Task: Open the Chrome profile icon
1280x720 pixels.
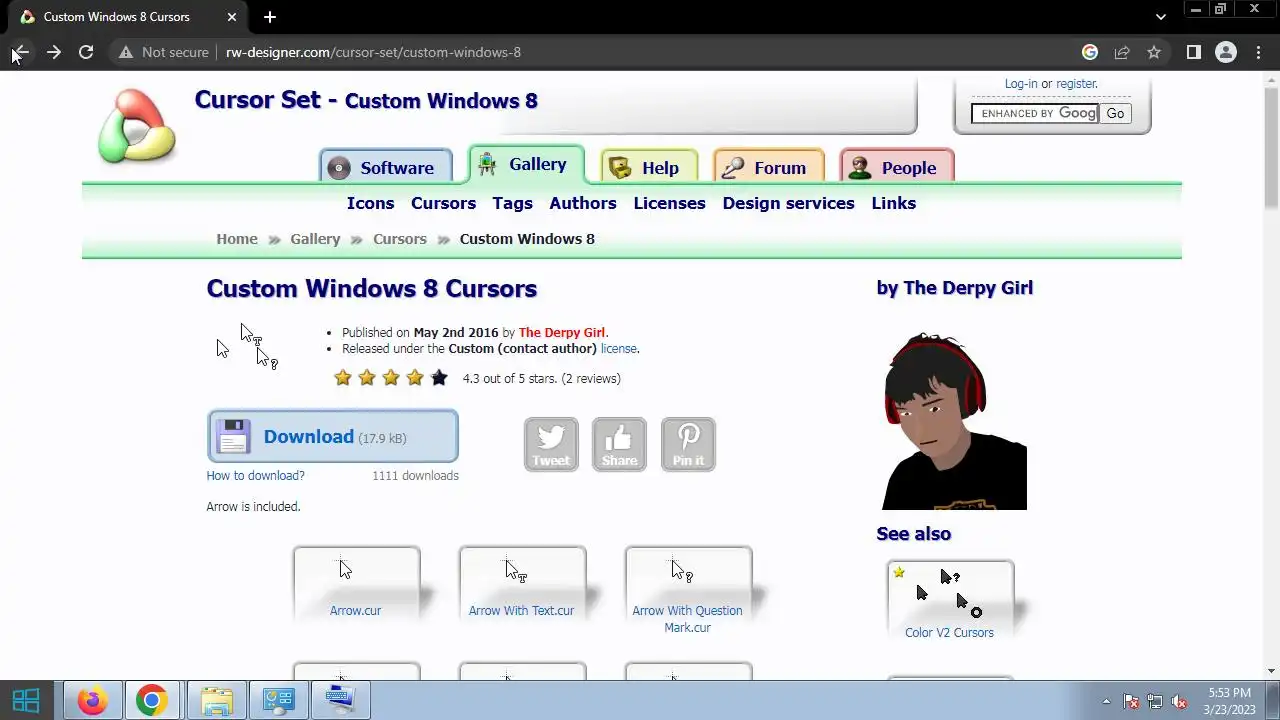Action: pos(1226,52)
